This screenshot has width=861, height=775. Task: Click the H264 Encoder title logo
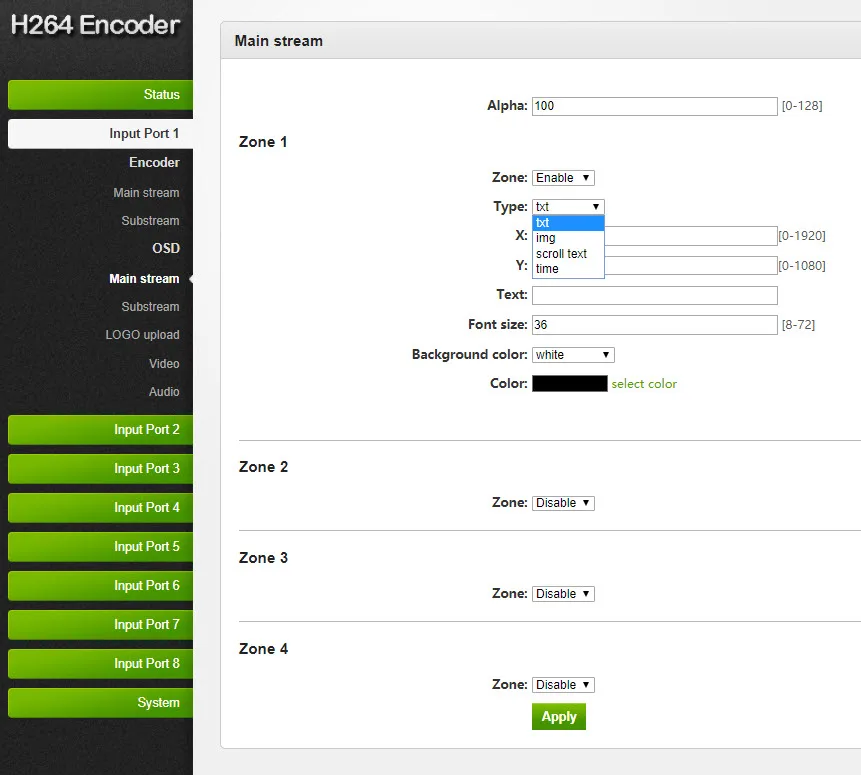coord(96,25)
